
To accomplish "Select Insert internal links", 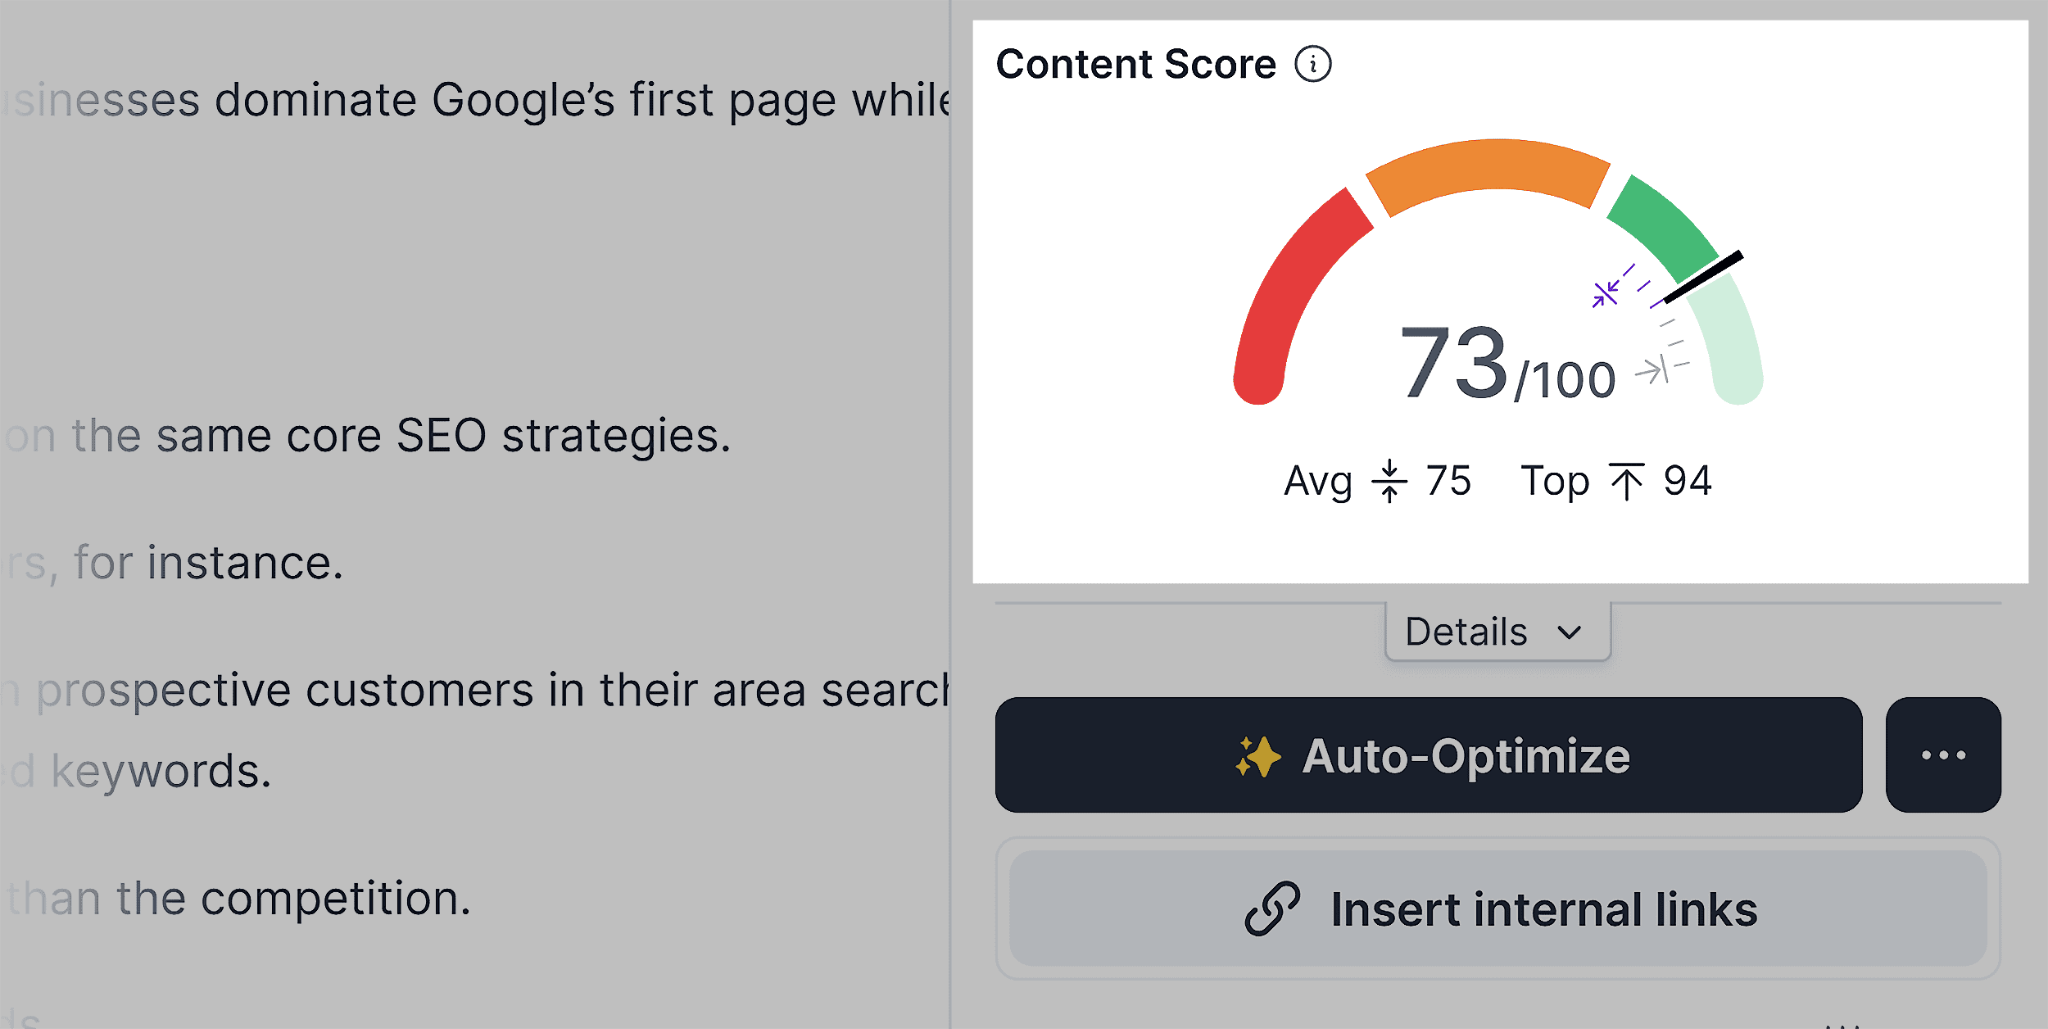I will [1495, 908].
